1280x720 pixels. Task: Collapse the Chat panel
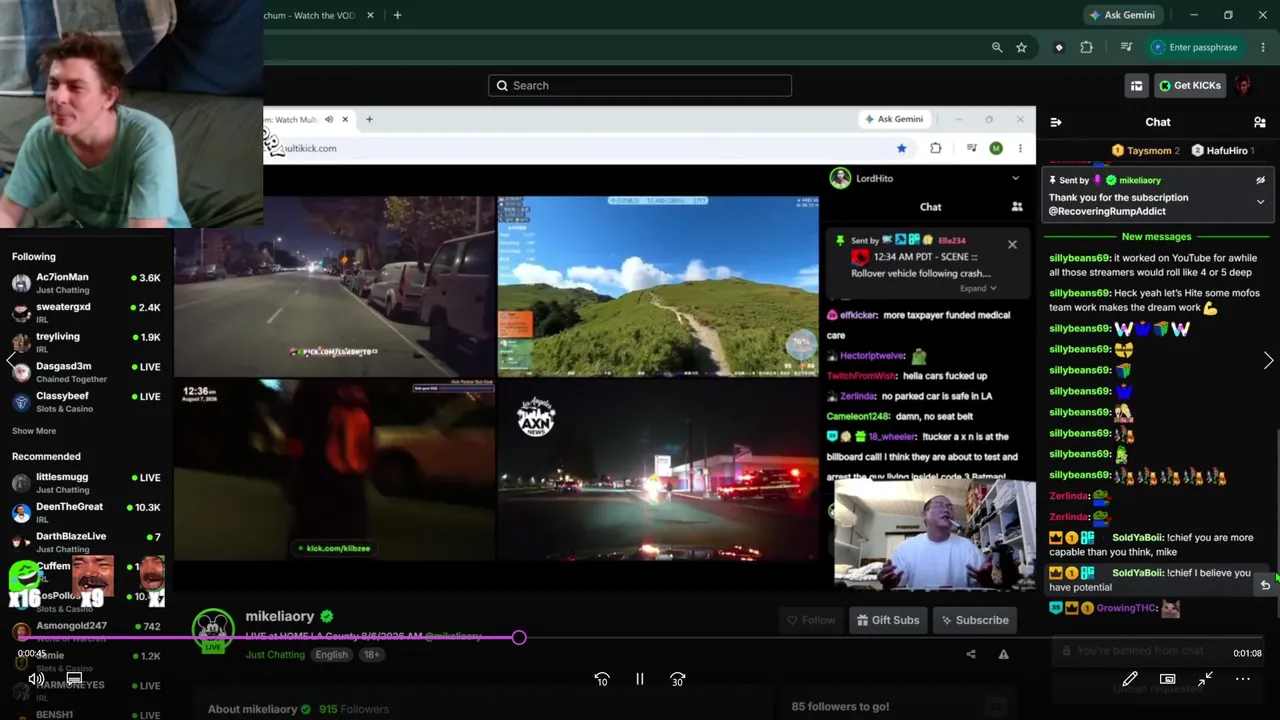[x=1055, y=122]
